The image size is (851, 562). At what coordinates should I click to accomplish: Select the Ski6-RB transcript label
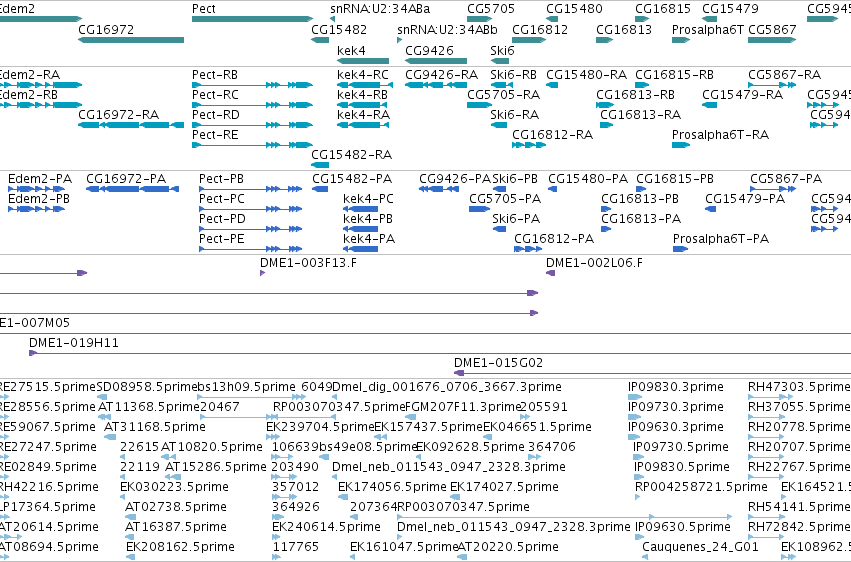pyautogui.click(x=513, y=74)
